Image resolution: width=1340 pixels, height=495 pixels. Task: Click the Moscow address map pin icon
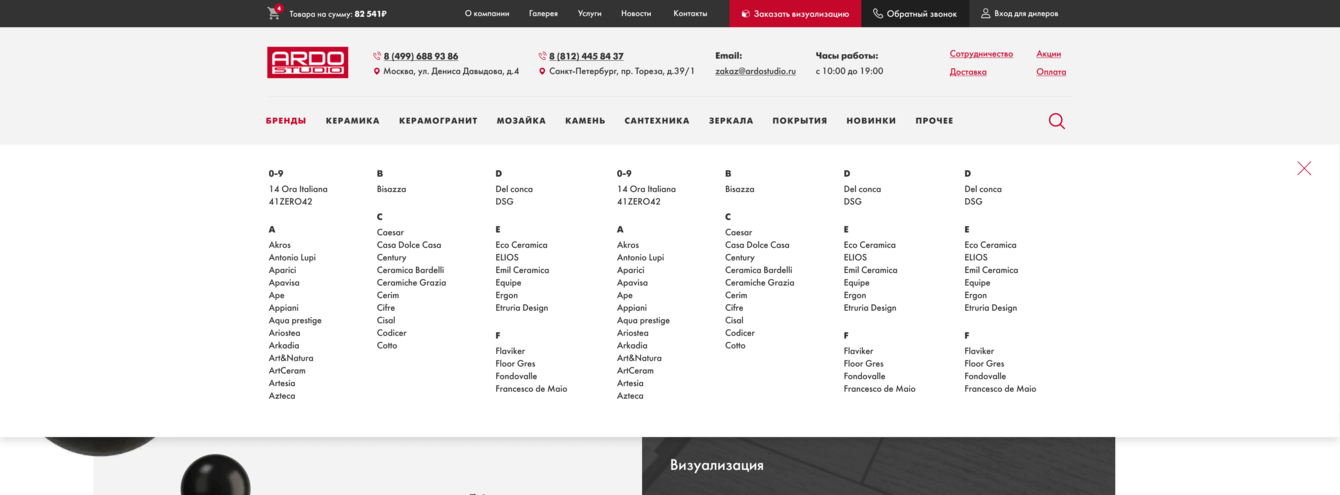pos(377,71)
